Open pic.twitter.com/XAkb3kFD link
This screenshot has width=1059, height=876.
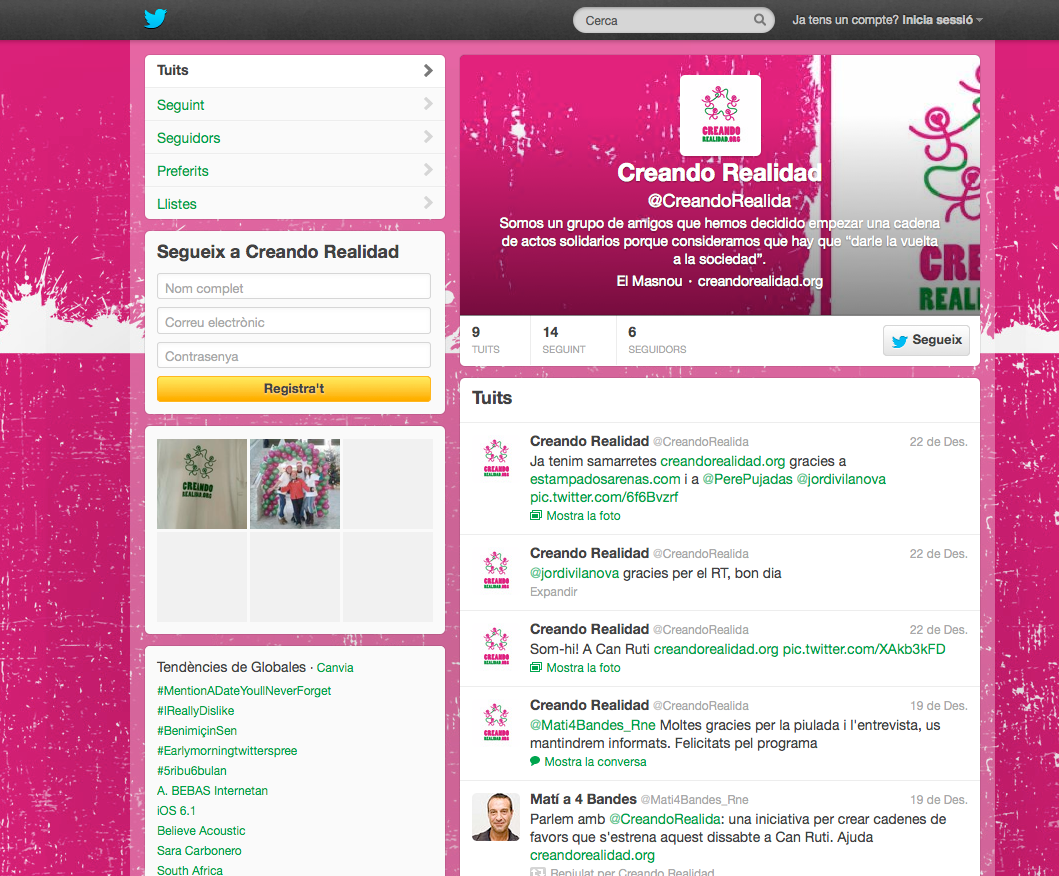[864, 649]
